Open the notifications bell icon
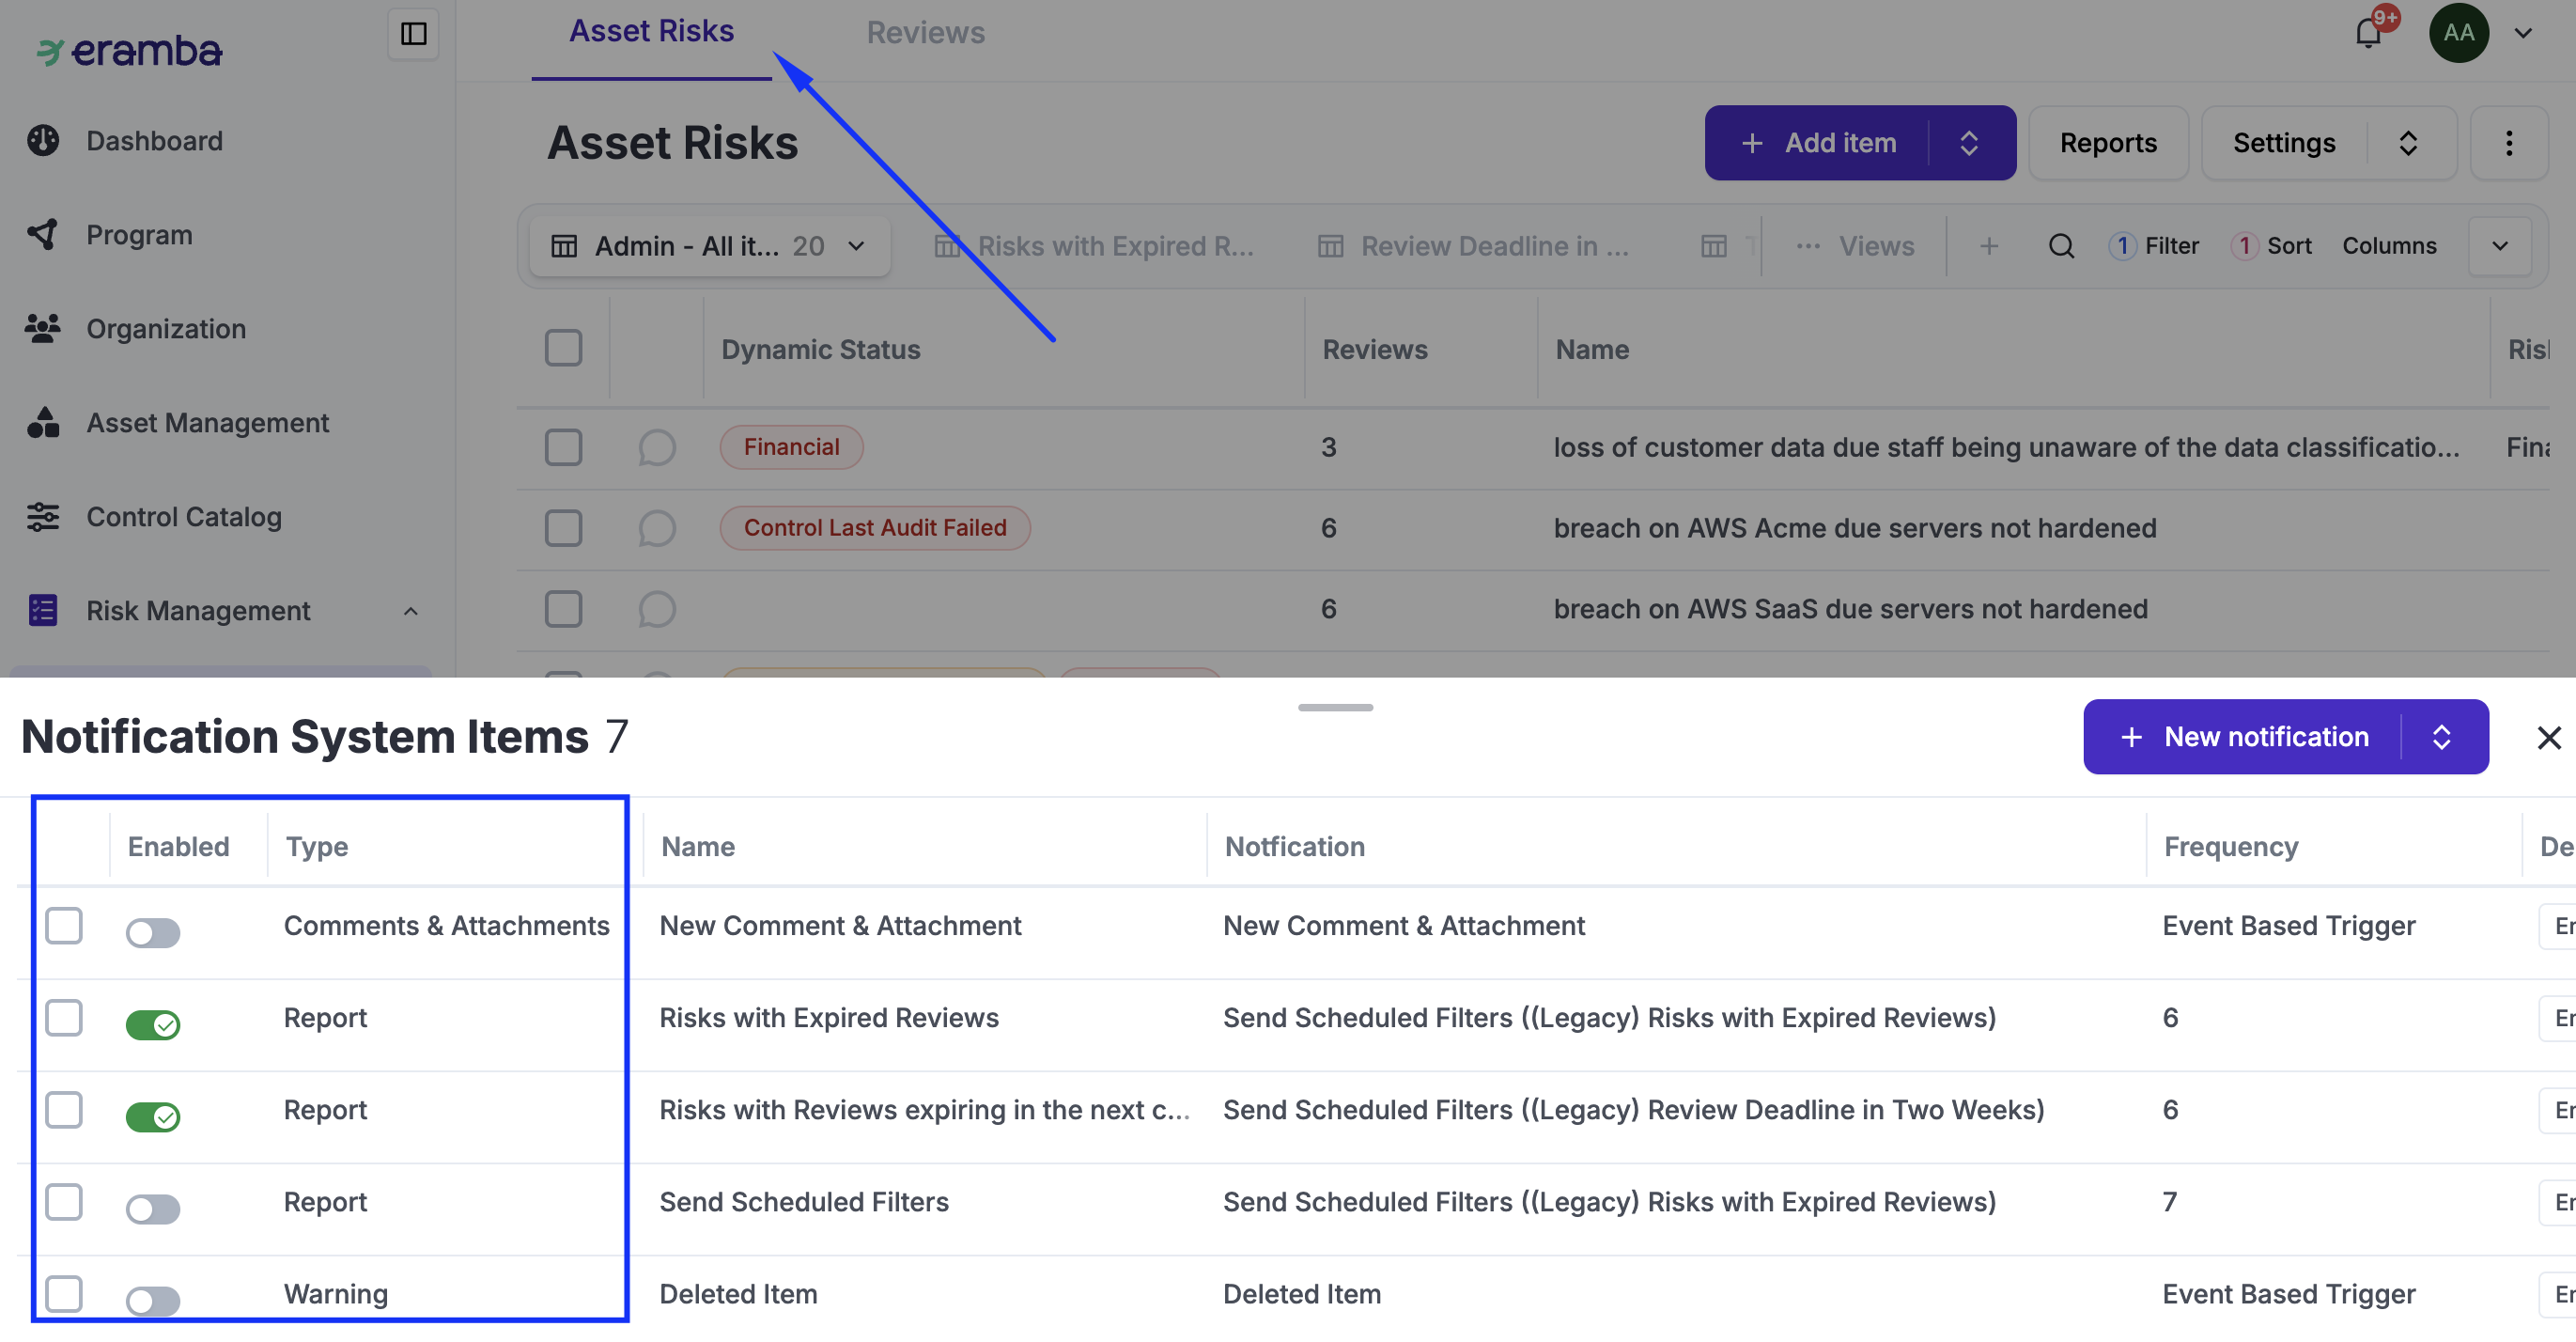 [2367, 33]
